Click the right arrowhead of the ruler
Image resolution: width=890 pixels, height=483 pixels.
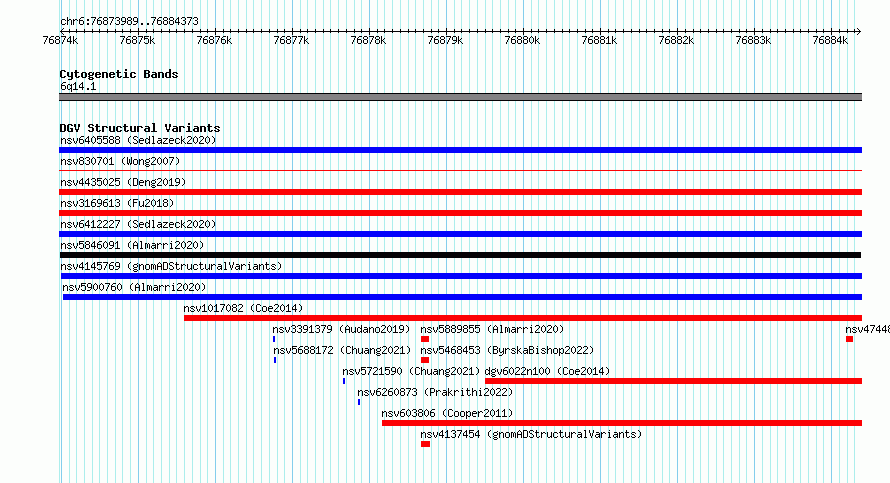(859, 31)
